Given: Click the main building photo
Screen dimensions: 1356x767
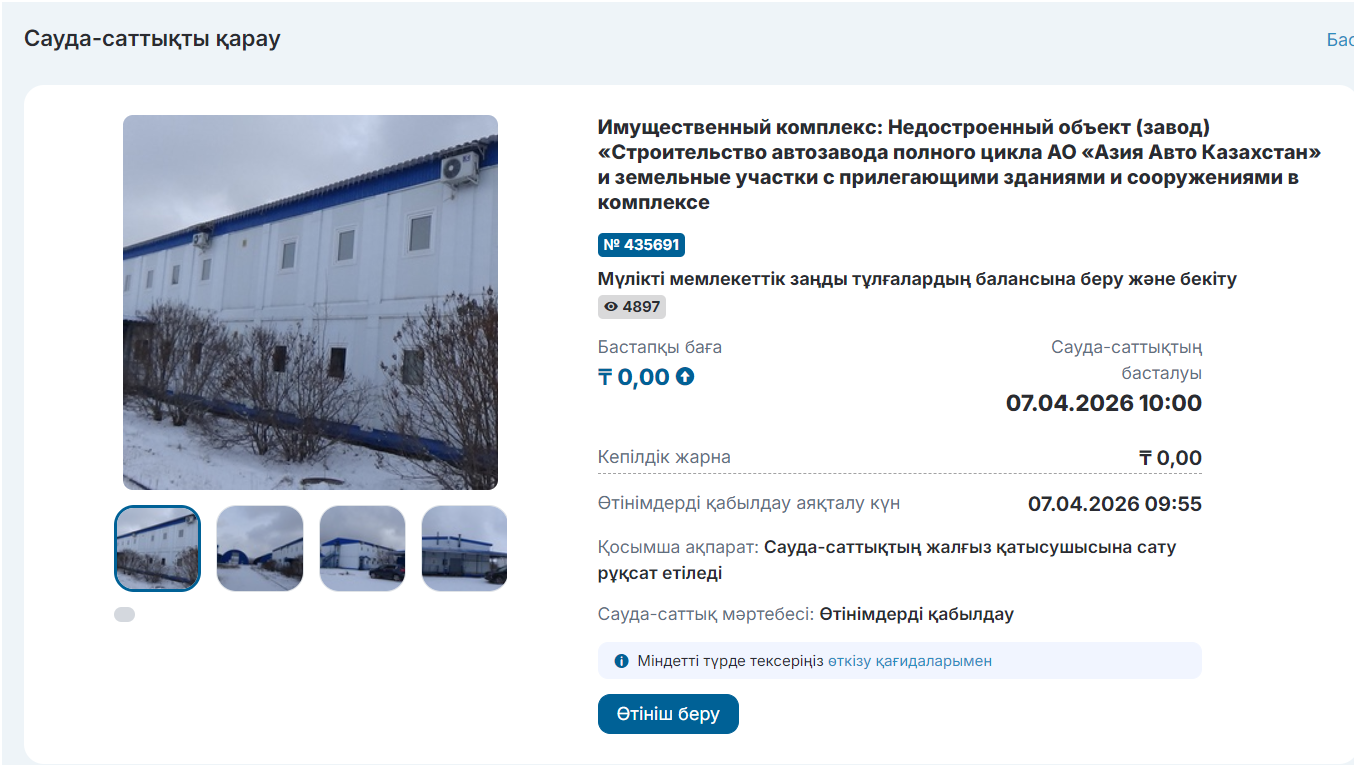Looking at the screenshot, I should click(310, 302).
